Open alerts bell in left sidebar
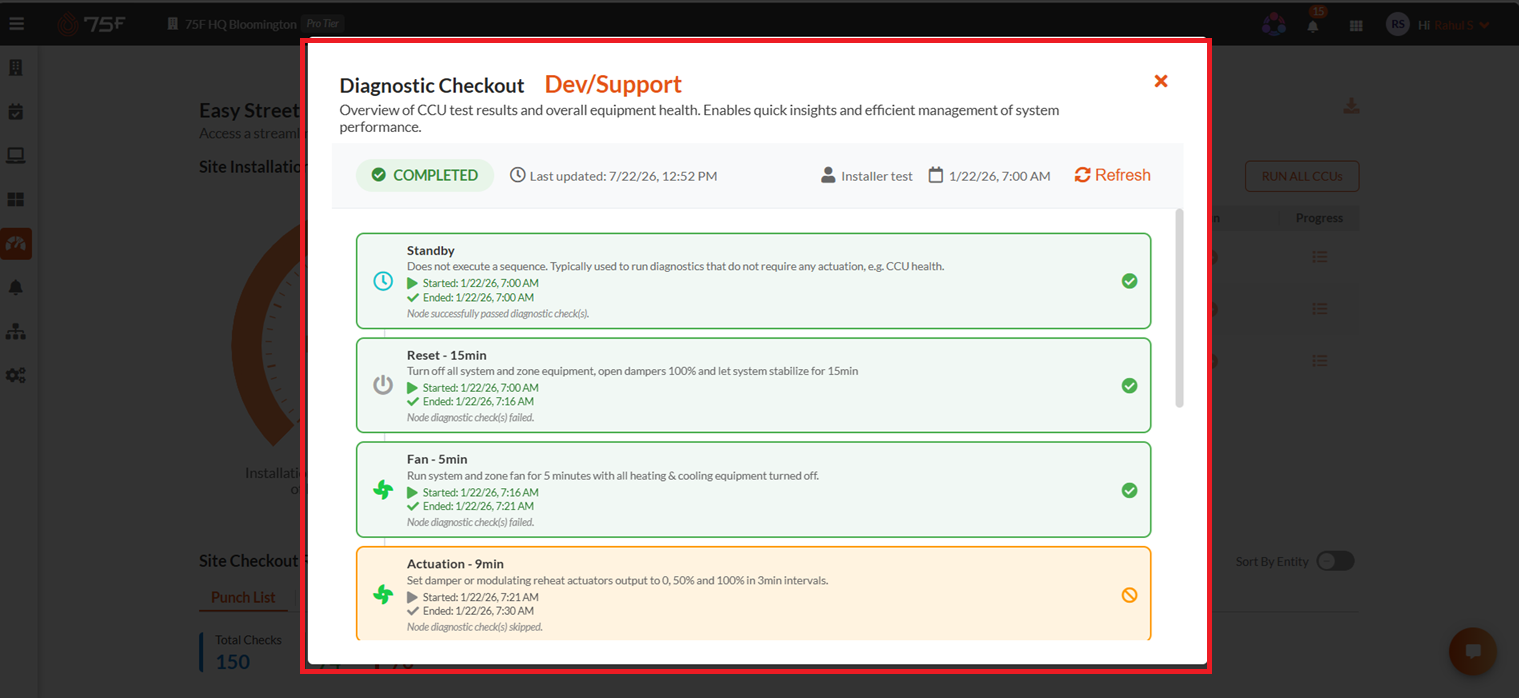Viewport: 1519px width, 698px height. pyautogui.click(x=16, y=288)
